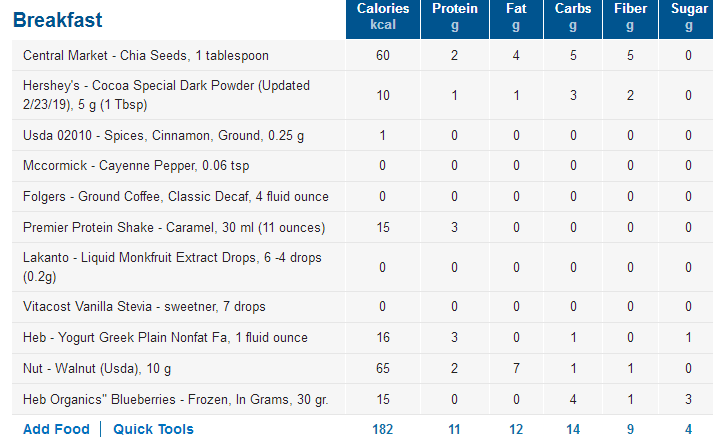
Task: Open Heb Yogurt Greek Plain Nonfat entry
Action: click(165, 337)
